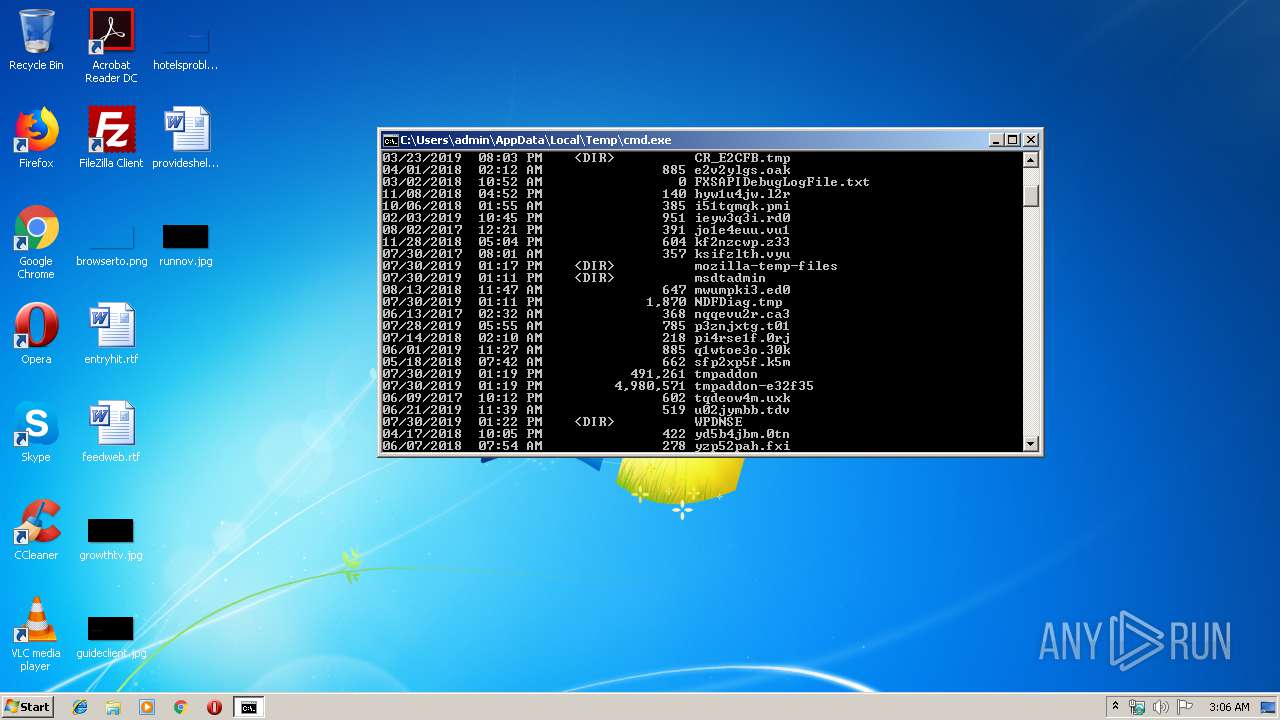Click cmd window scroll up arrow
The image size is (1280, 720).
coord(1031,160)
